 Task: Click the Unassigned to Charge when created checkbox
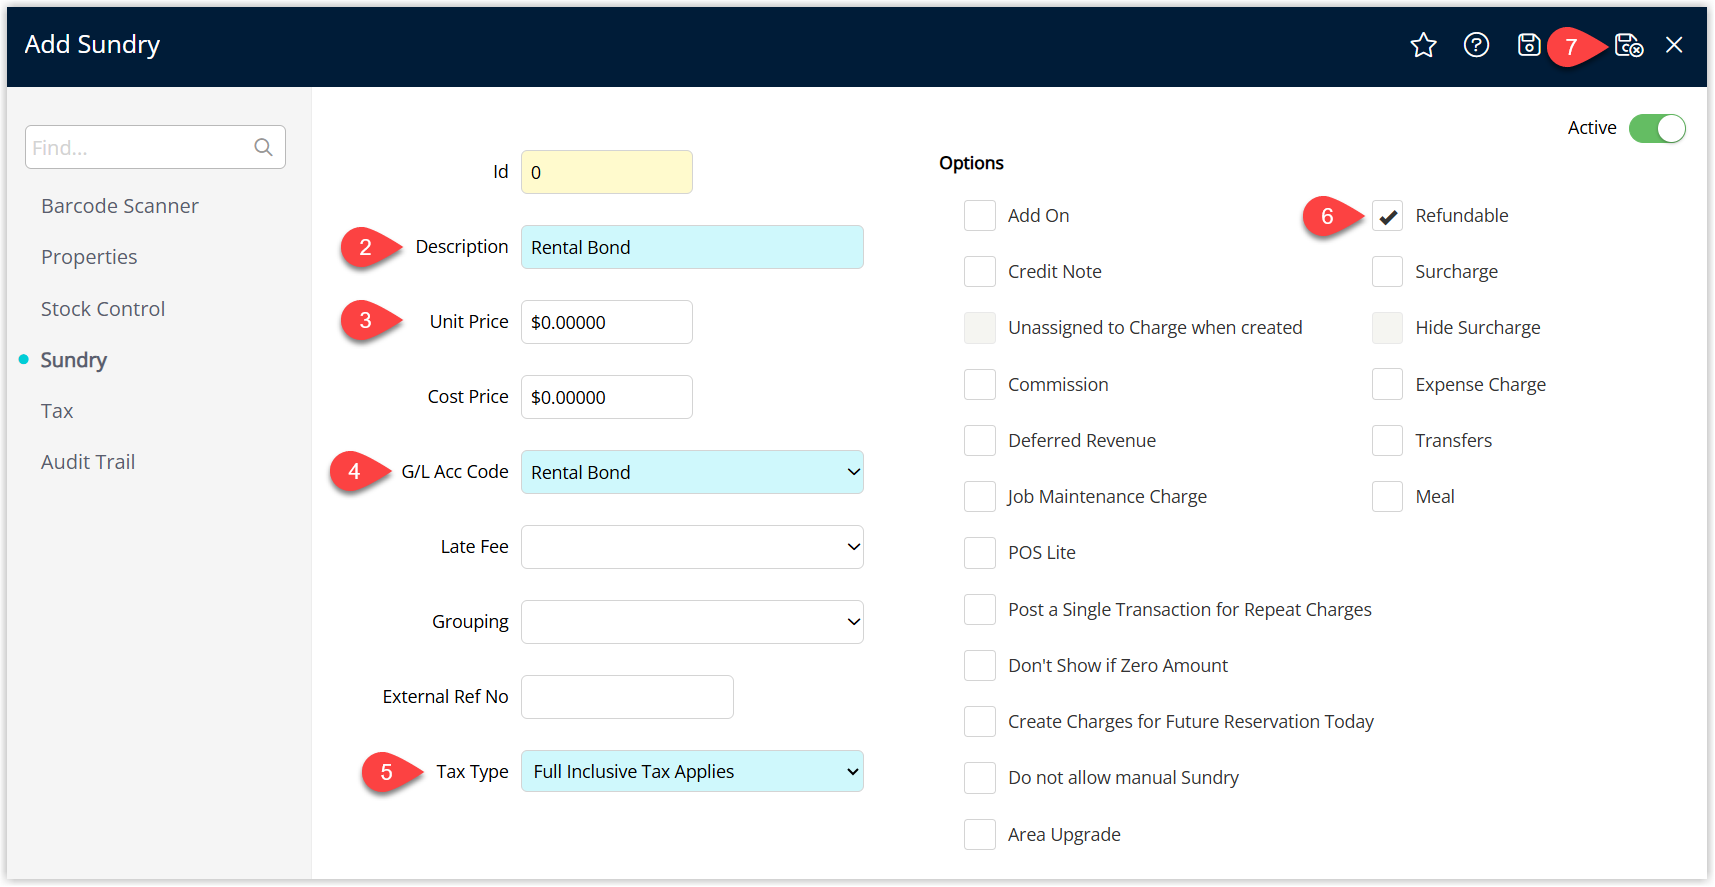coord(980,328)
